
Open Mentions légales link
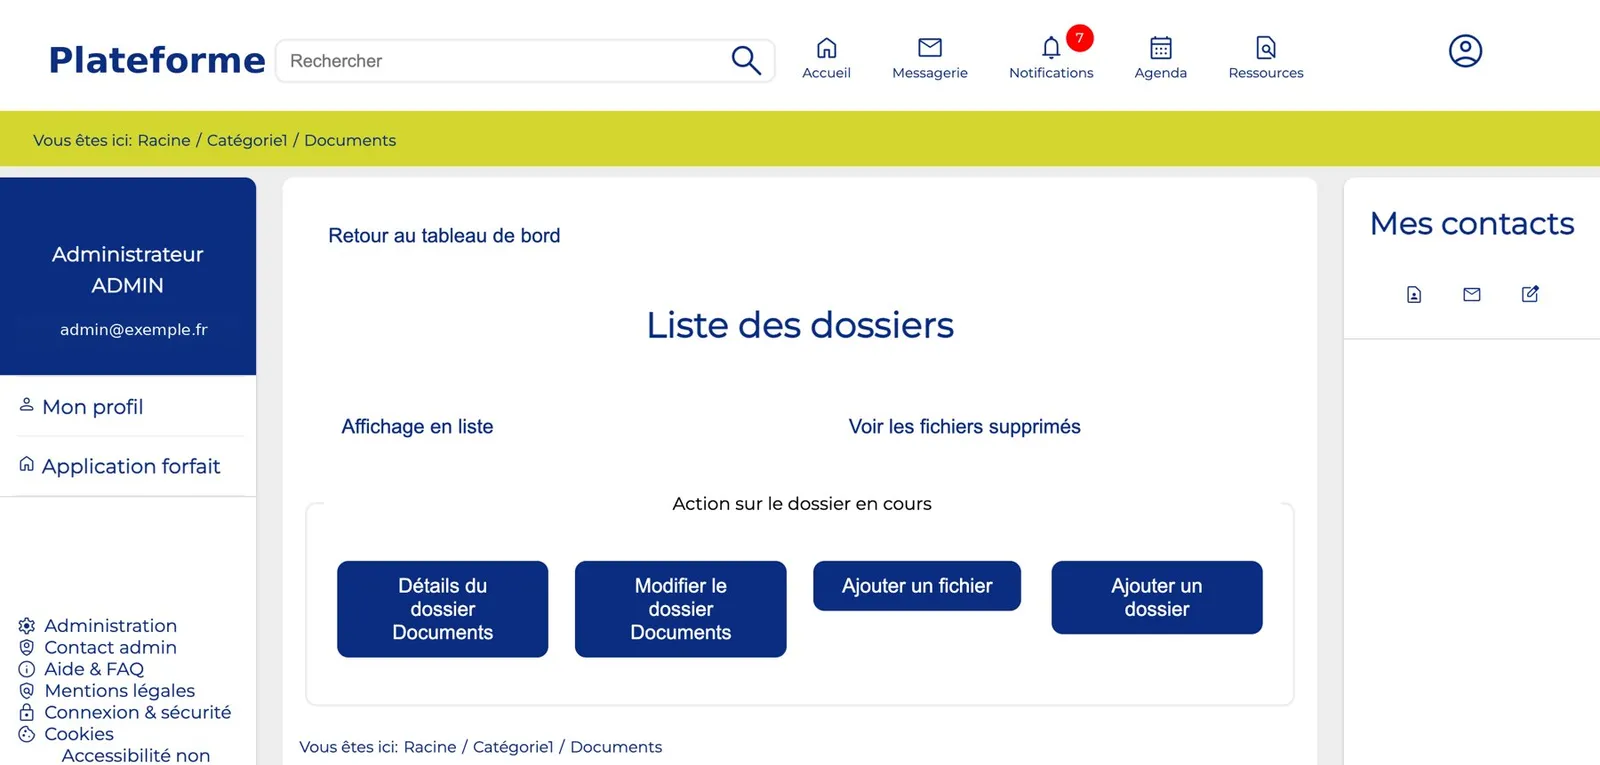pos(119,691)
